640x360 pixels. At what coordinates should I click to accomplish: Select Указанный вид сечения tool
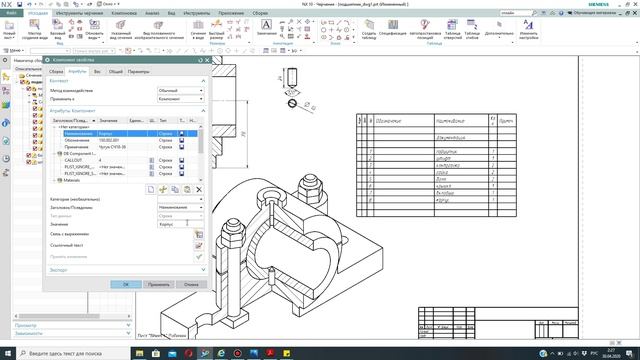(x=121, y=29)
